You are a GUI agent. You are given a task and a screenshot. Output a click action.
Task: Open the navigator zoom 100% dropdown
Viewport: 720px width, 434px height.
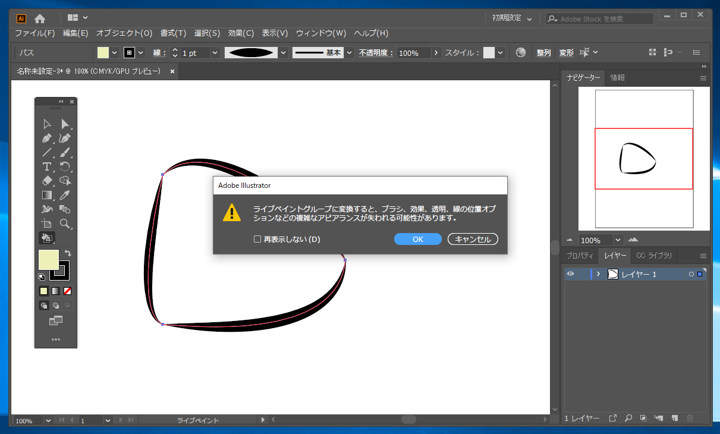click(618, 240)
